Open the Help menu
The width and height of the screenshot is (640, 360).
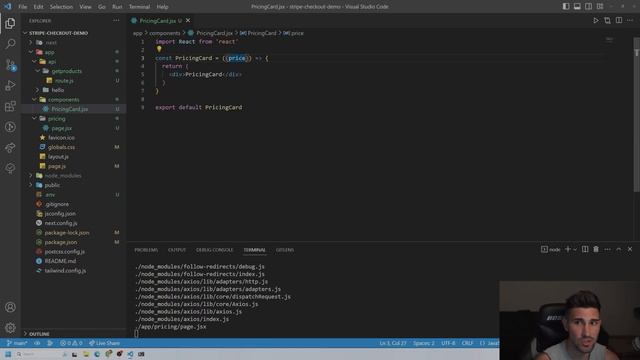click(x=162, y=7)
